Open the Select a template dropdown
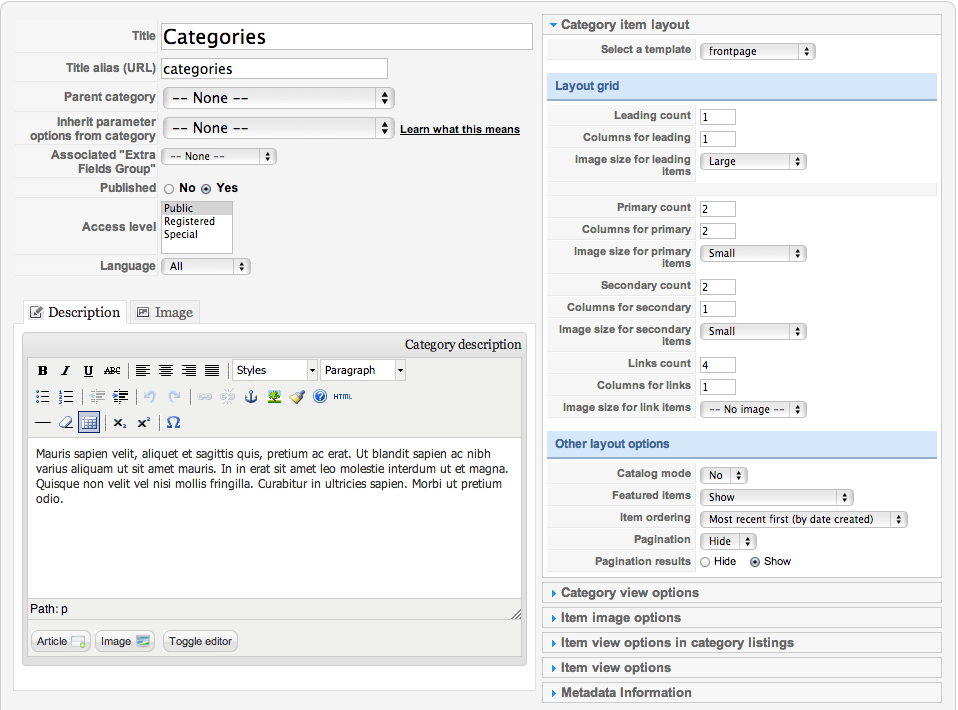Viewport: 958px width, 710px height. pyautogui.click(x=758, y=51)
